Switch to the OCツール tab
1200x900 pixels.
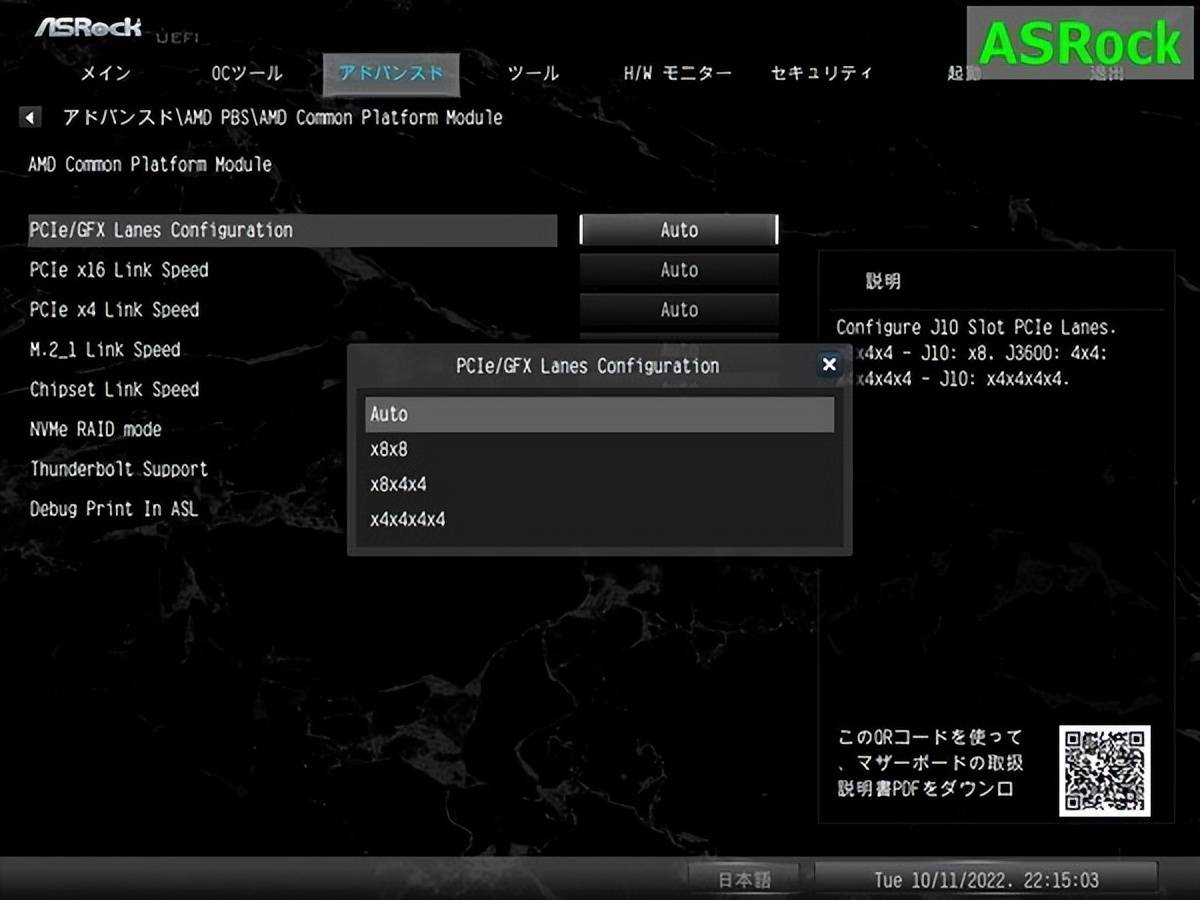247,73
